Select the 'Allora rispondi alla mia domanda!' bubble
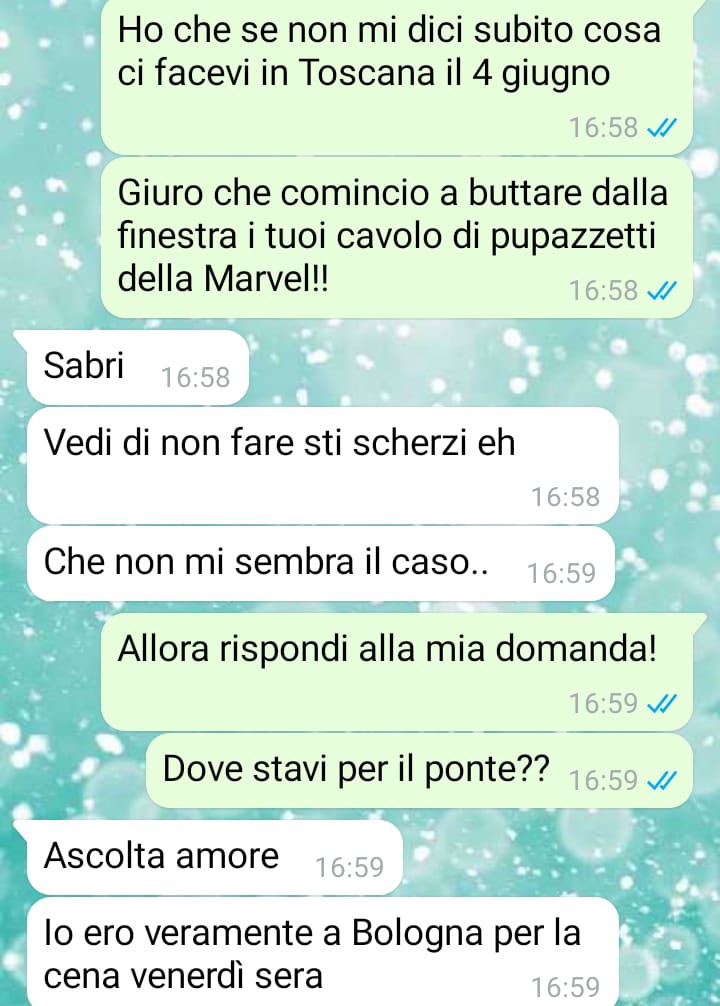 coord(397,672)
